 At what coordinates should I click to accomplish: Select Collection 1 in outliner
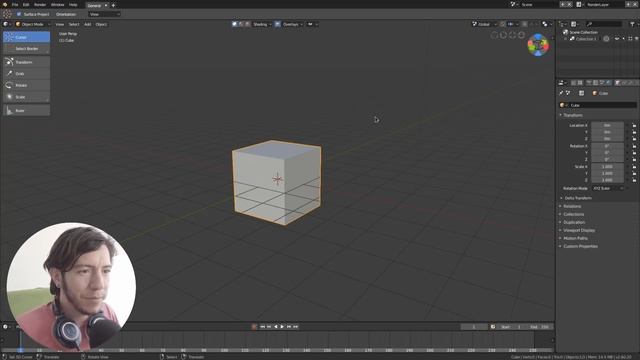tap(586, 39)
